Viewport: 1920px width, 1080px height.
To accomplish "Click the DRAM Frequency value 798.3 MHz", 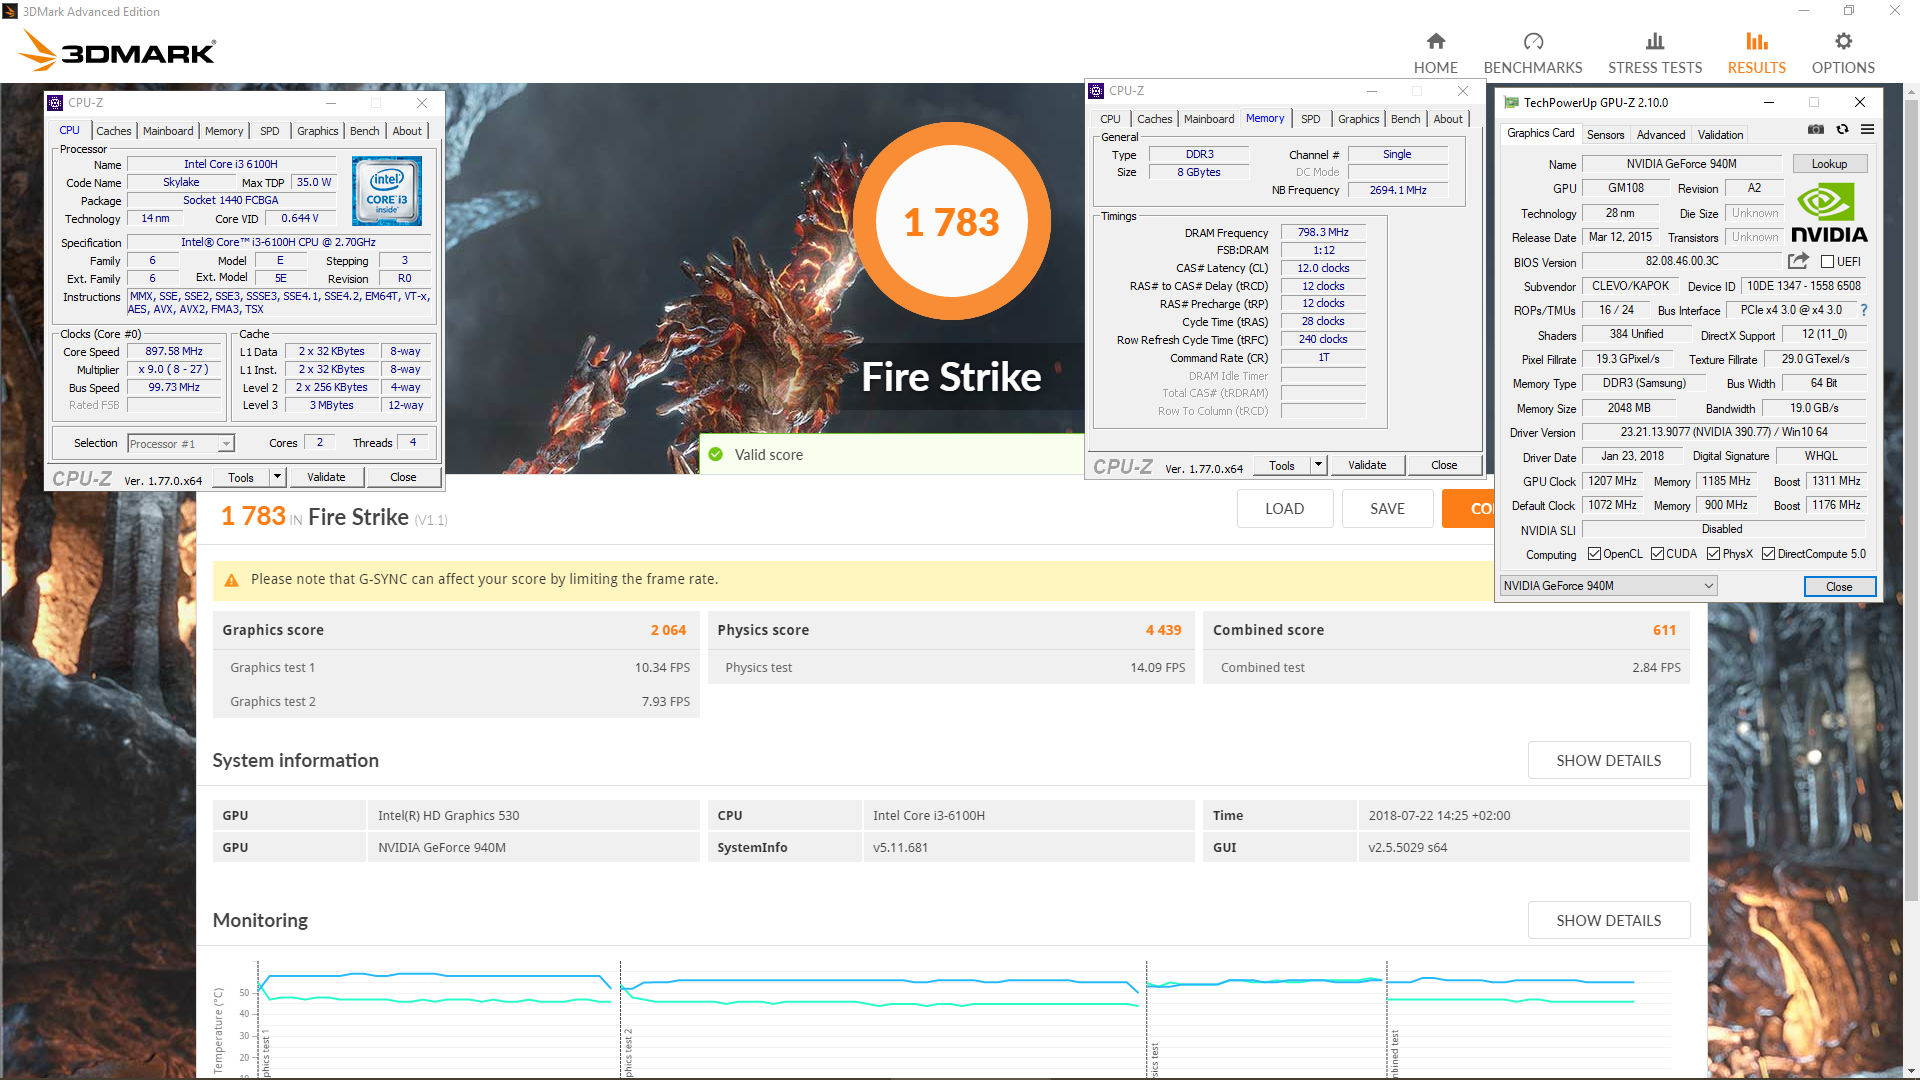I will (x=1323, y=232).
